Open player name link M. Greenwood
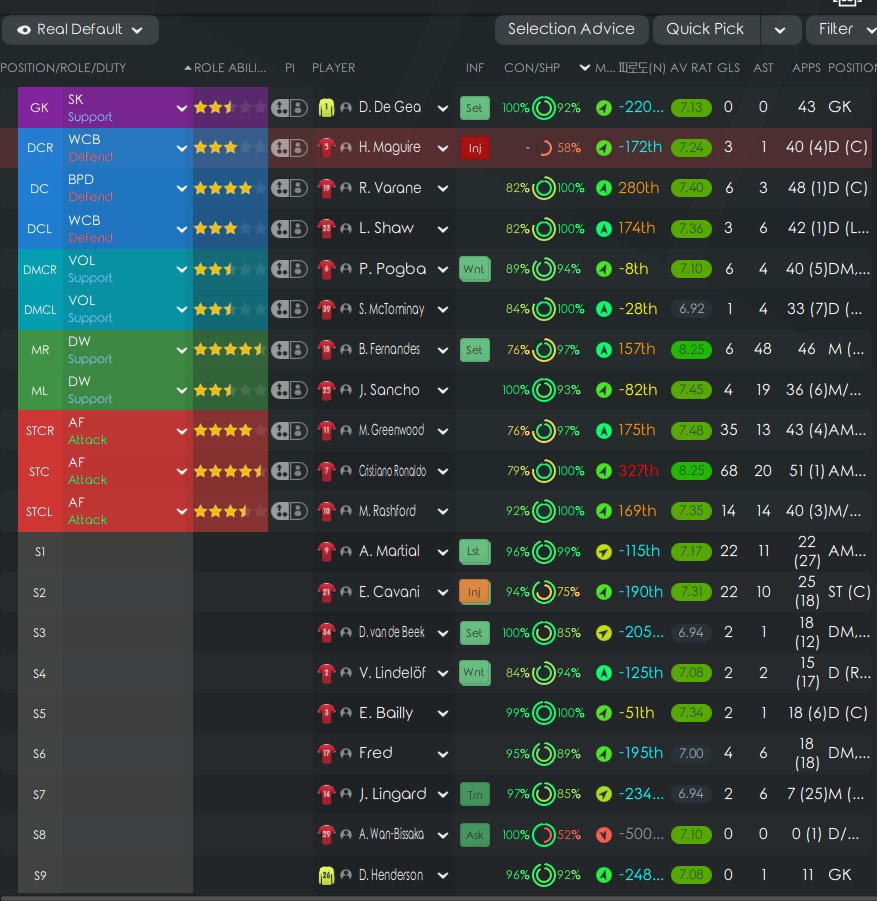Image resolution: width=877 pixels, height=901 pixels. pos(391,430)
